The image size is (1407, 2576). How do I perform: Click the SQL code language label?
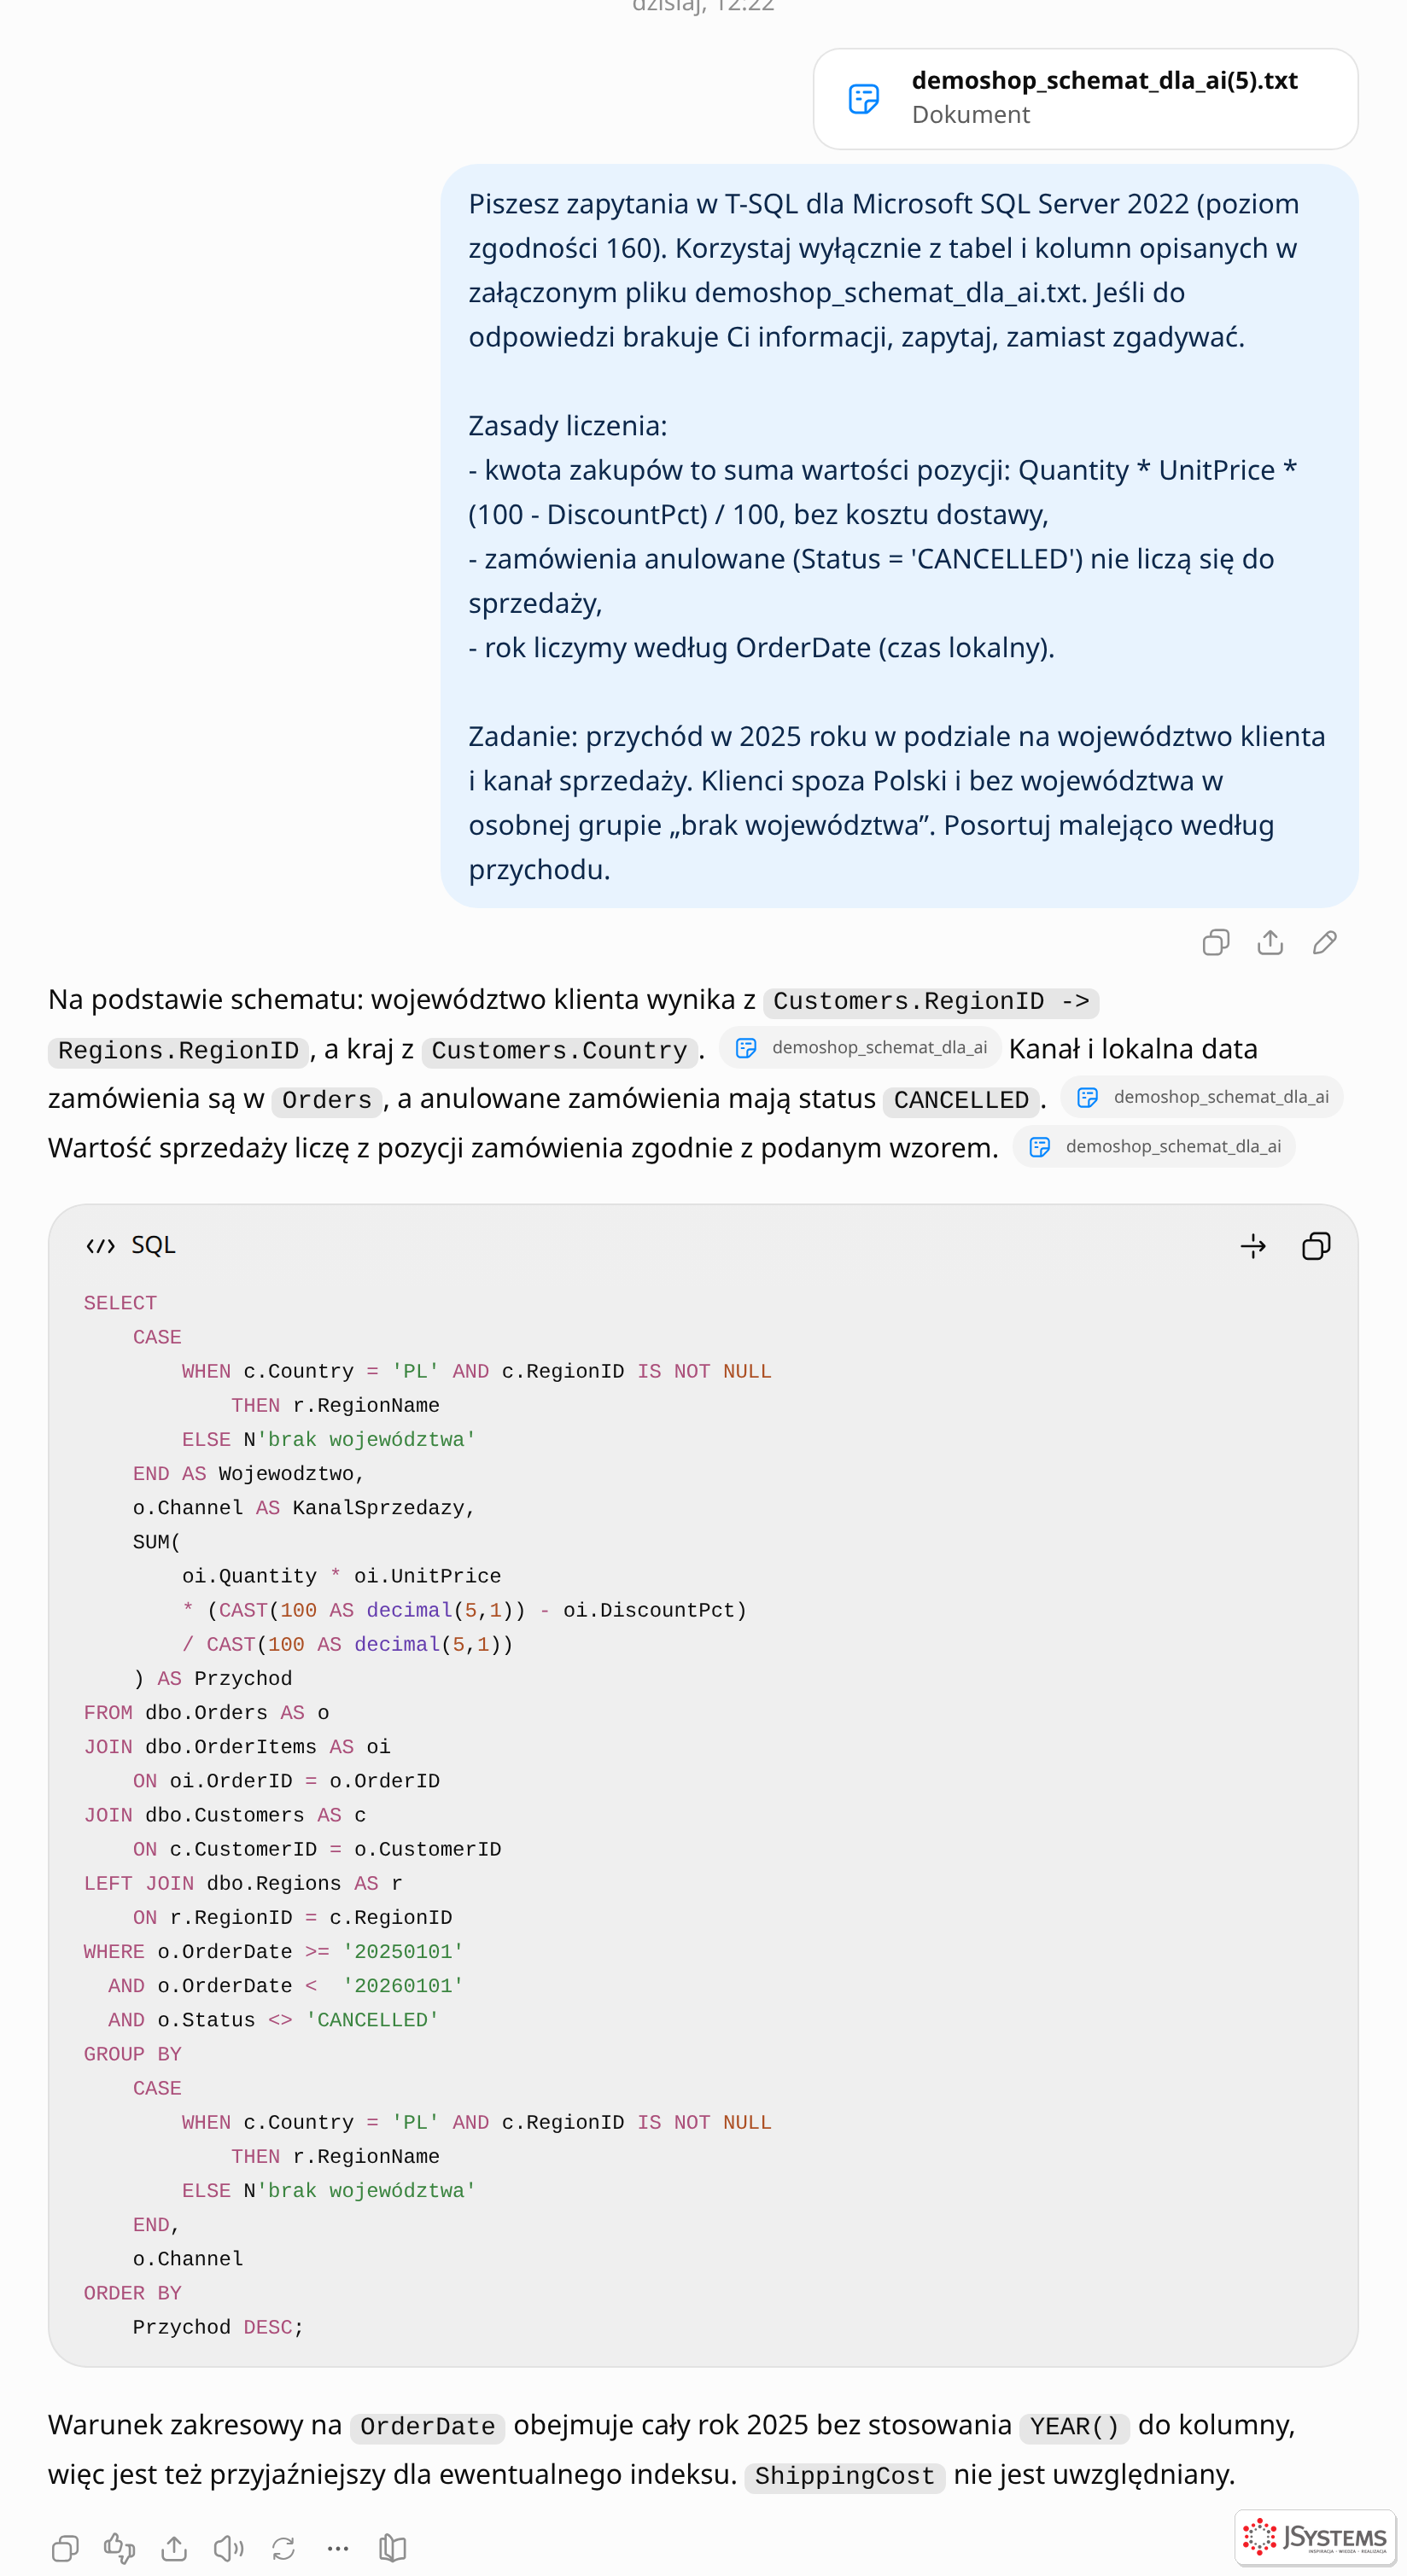[153, 1245]
